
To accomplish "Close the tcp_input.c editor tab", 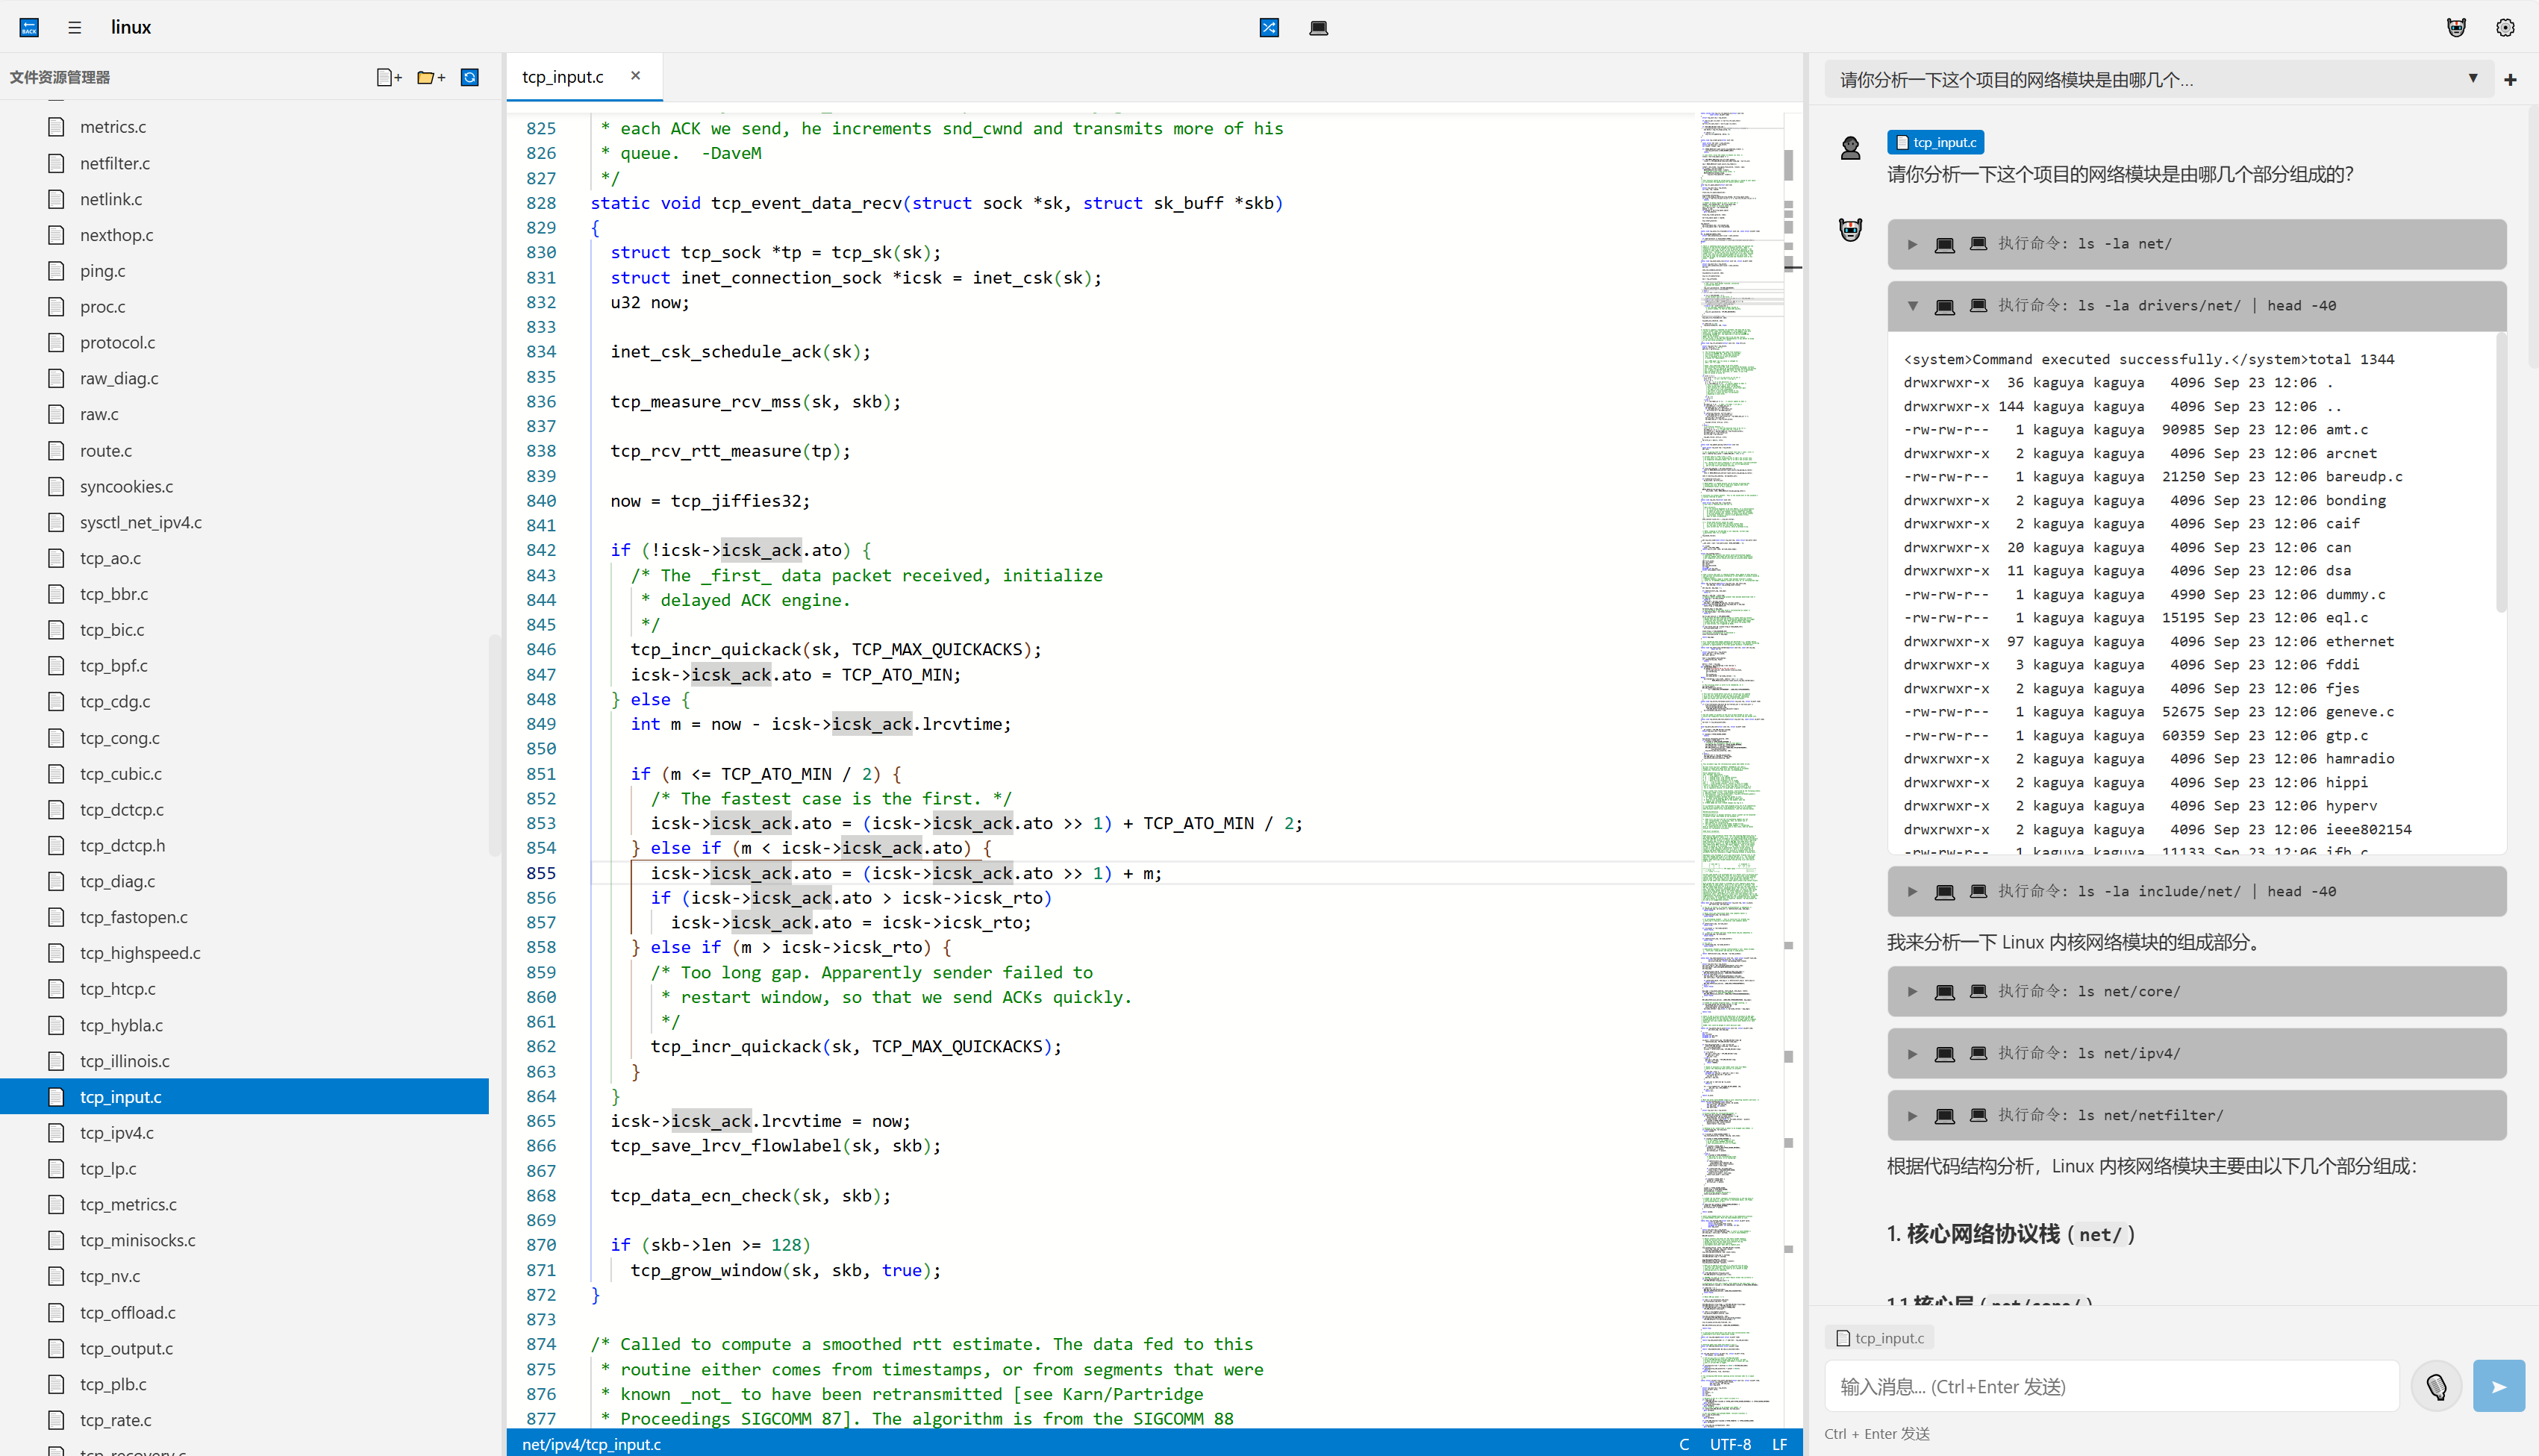I will tap(635, 76).
